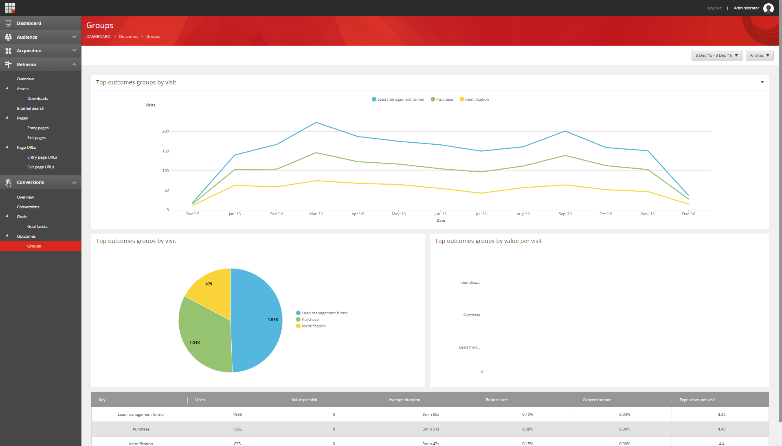Screen dimensions: 782x446
Task: Toggle green Purchase legend on line chart
Action: click(442, 99)
